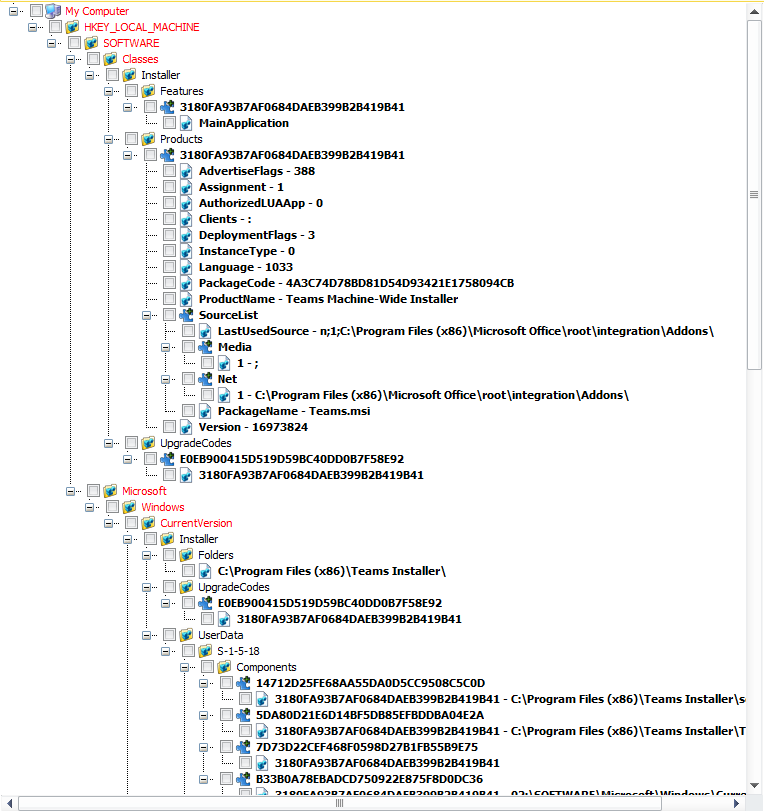Image resolution: width=764 pixels, height=811 pixels.
Task: Collapse the My Computer node
Action: coord(13,11)
